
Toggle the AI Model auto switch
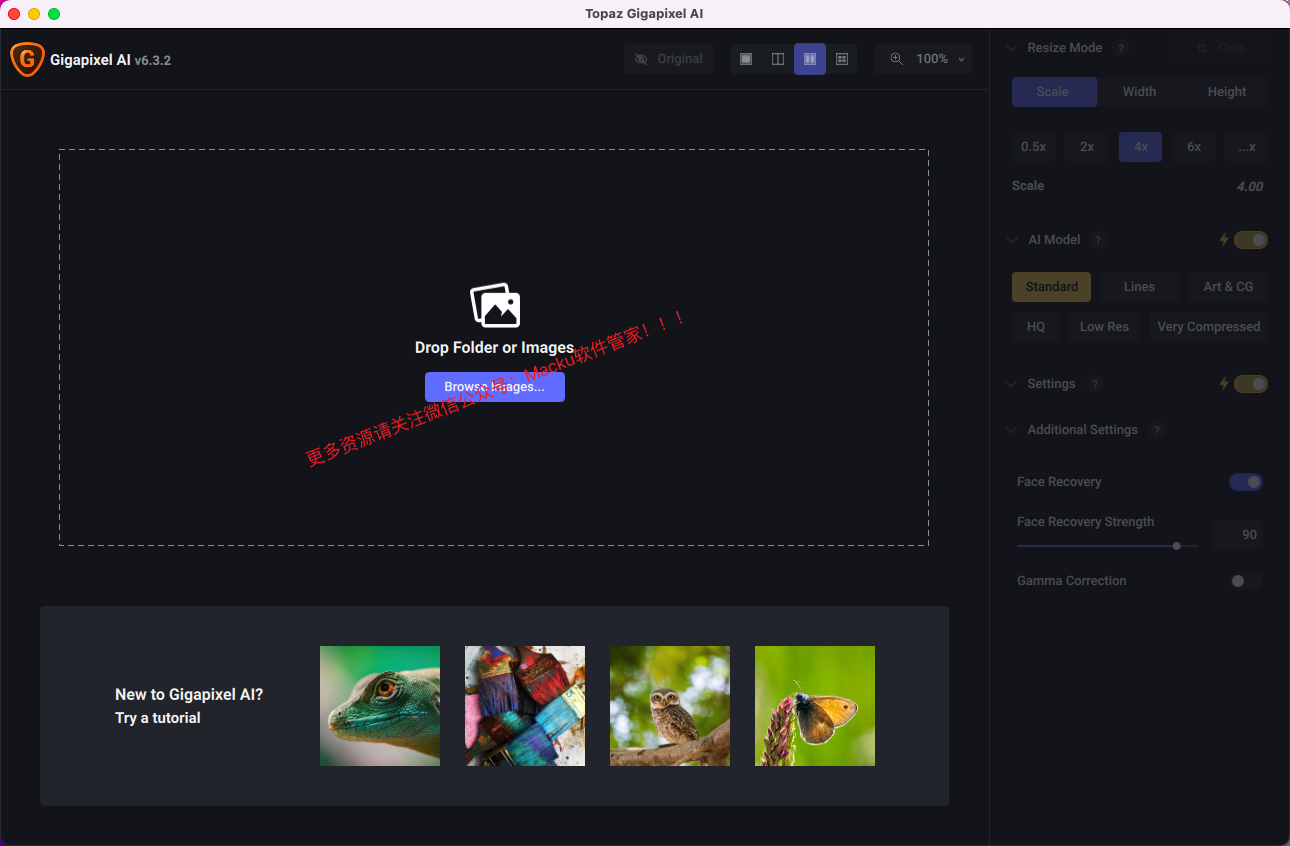point(1251,240)
